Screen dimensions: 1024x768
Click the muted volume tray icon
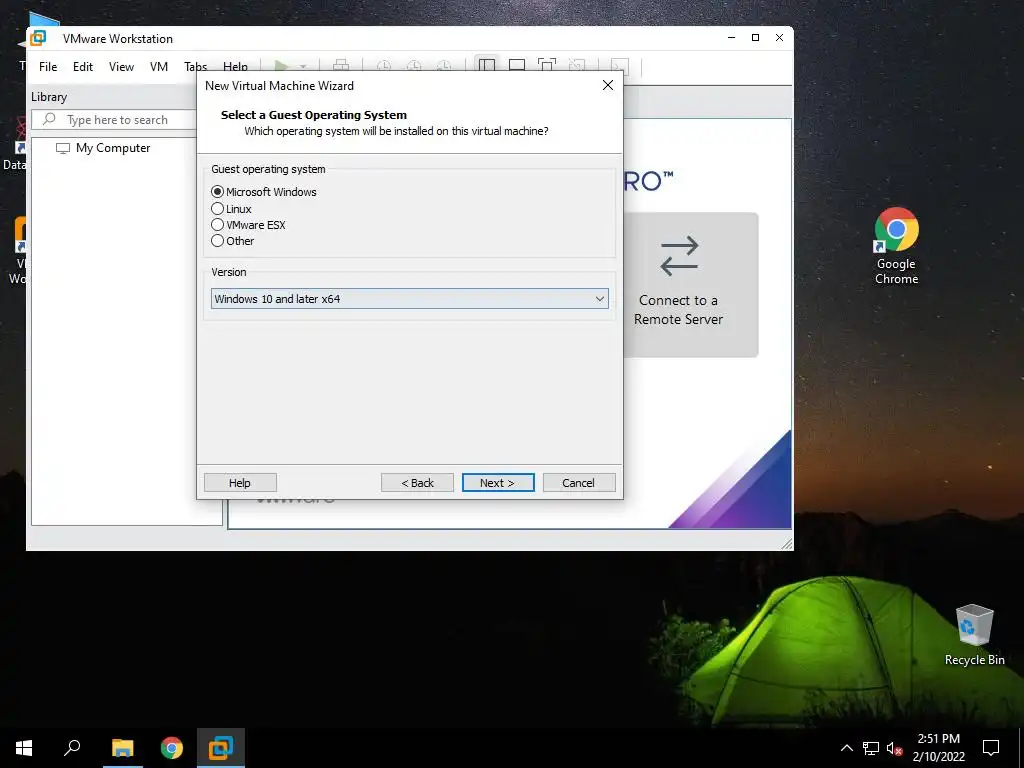coord(894,748)
